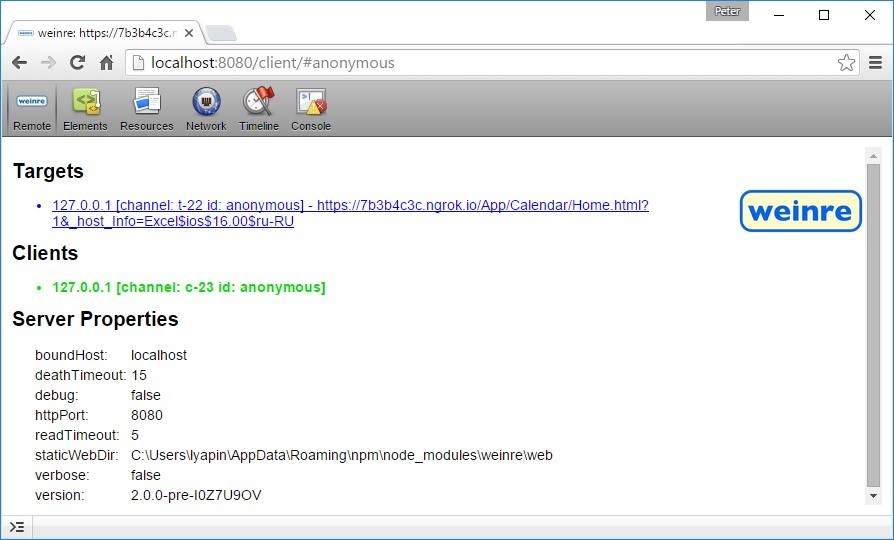Open the Network panel

coord(206,109)
